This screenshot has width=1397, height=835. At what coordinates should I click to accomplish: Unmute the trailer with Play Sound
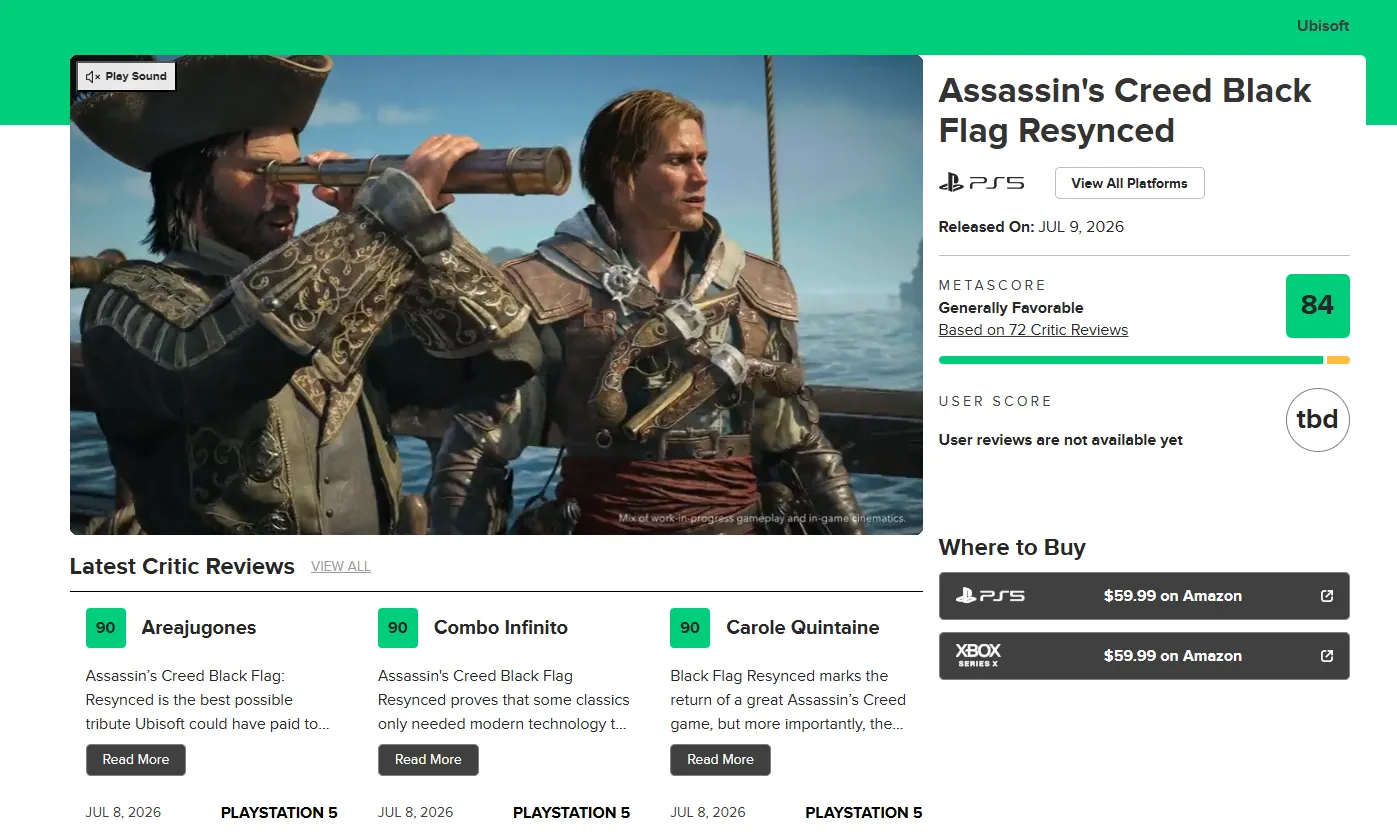click(x=126, y=76)
